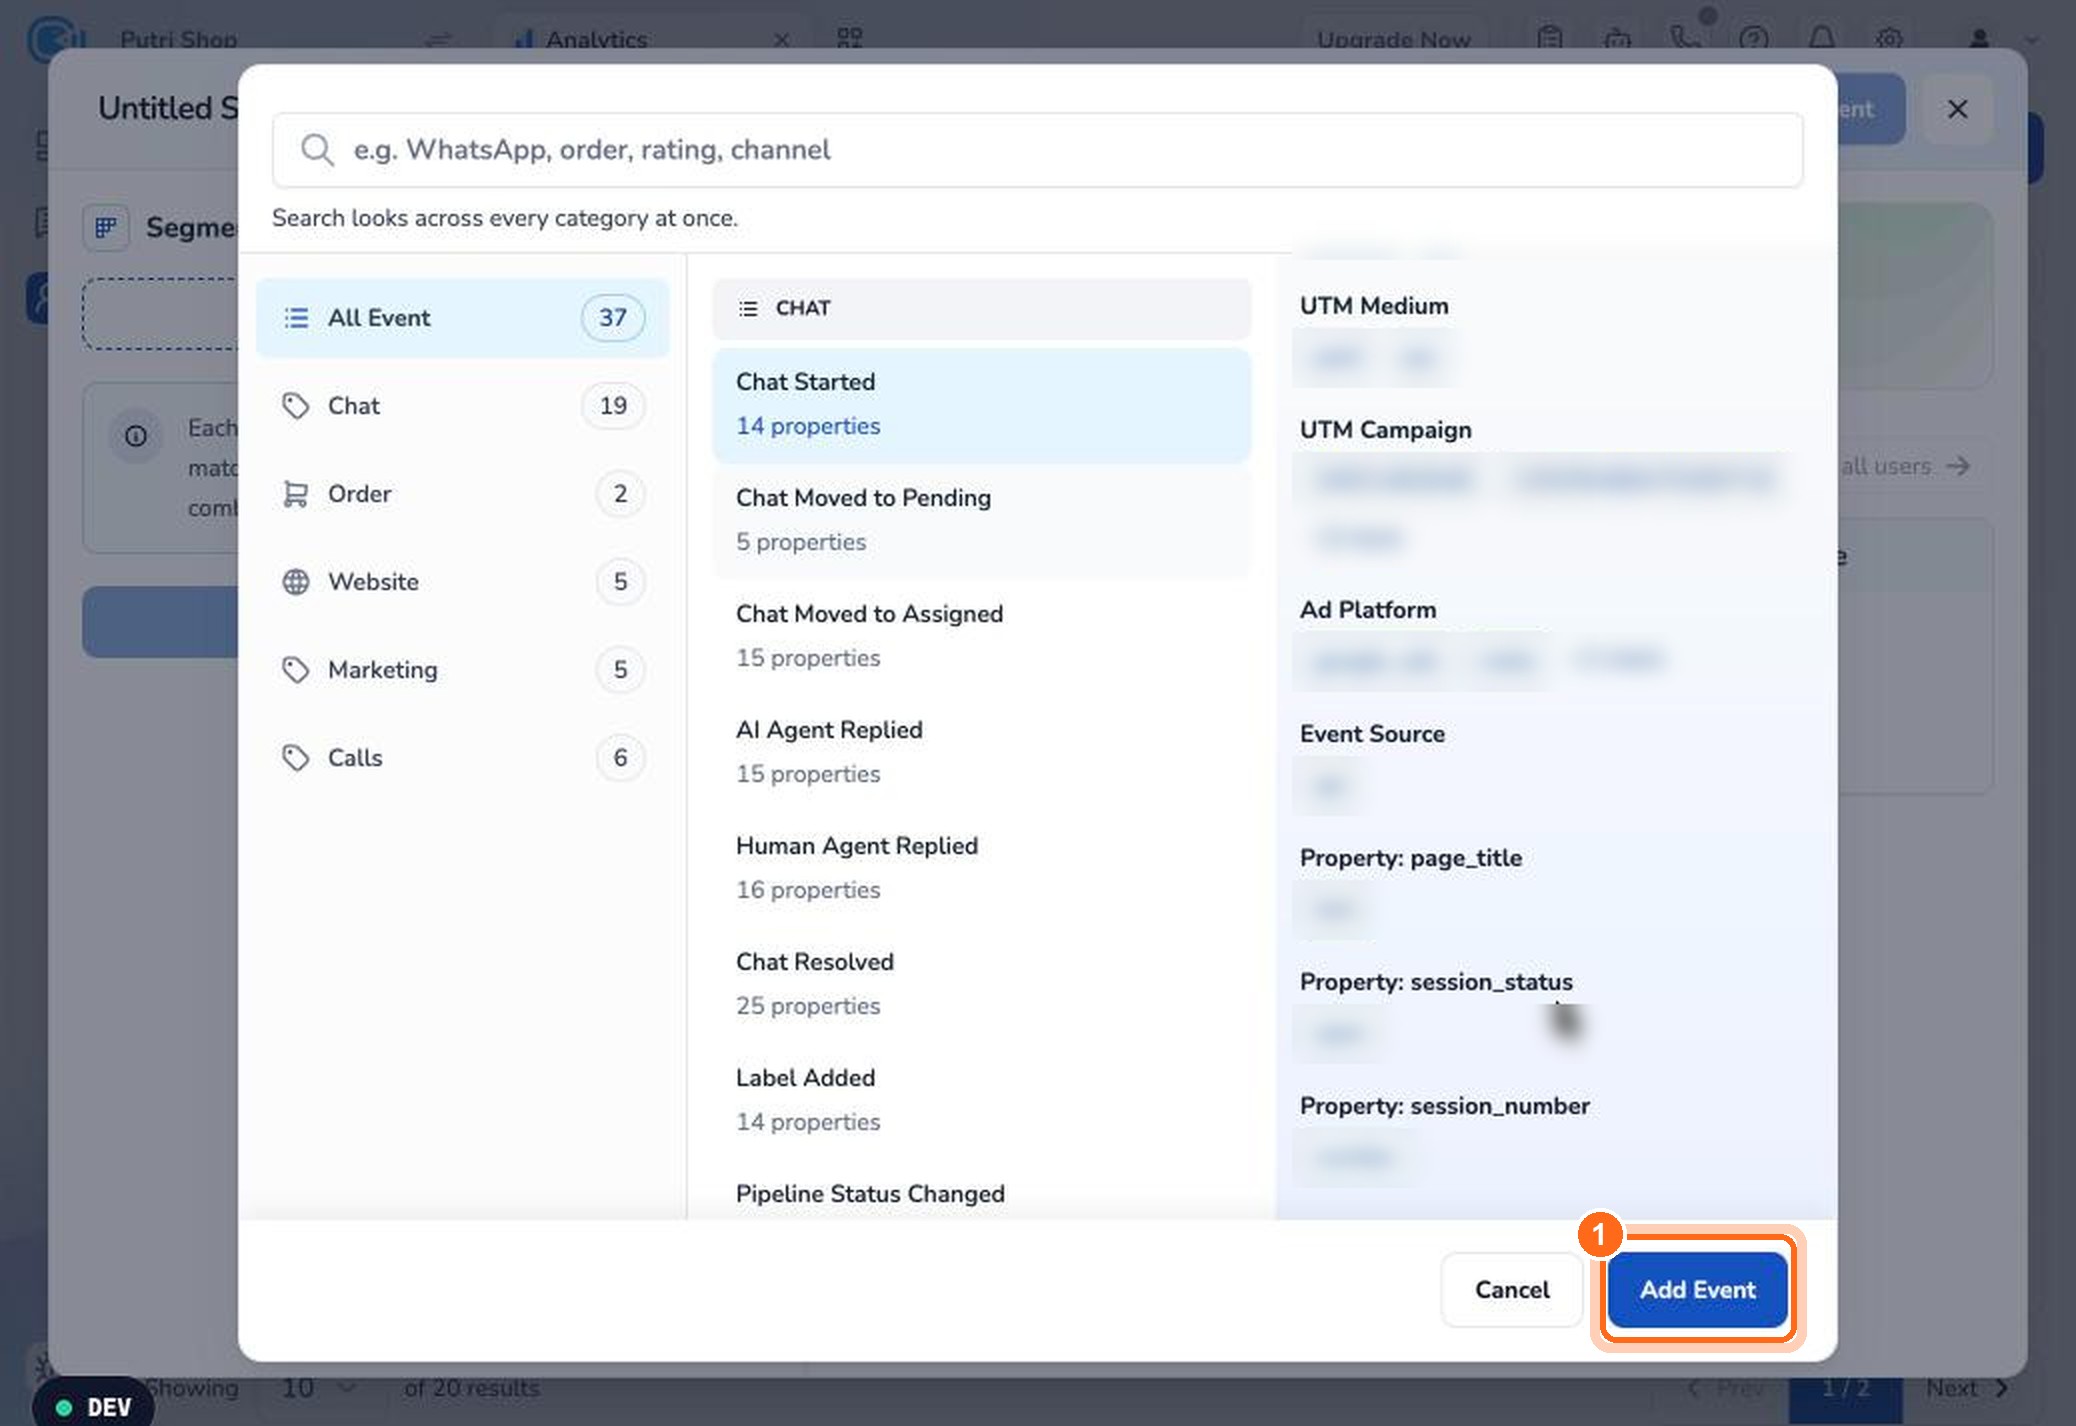
Task: Open the help question mark icon
Action: click(x=1753, y=39)
